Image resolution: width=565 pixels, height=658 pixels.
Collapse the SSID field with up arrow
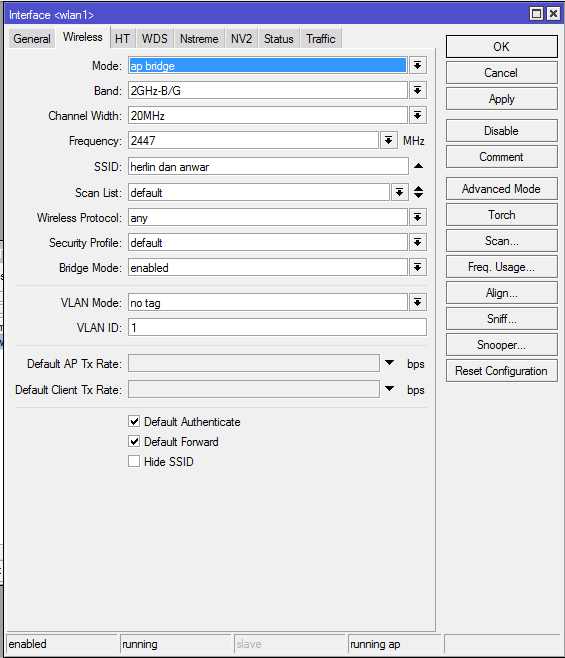(419, 166)
